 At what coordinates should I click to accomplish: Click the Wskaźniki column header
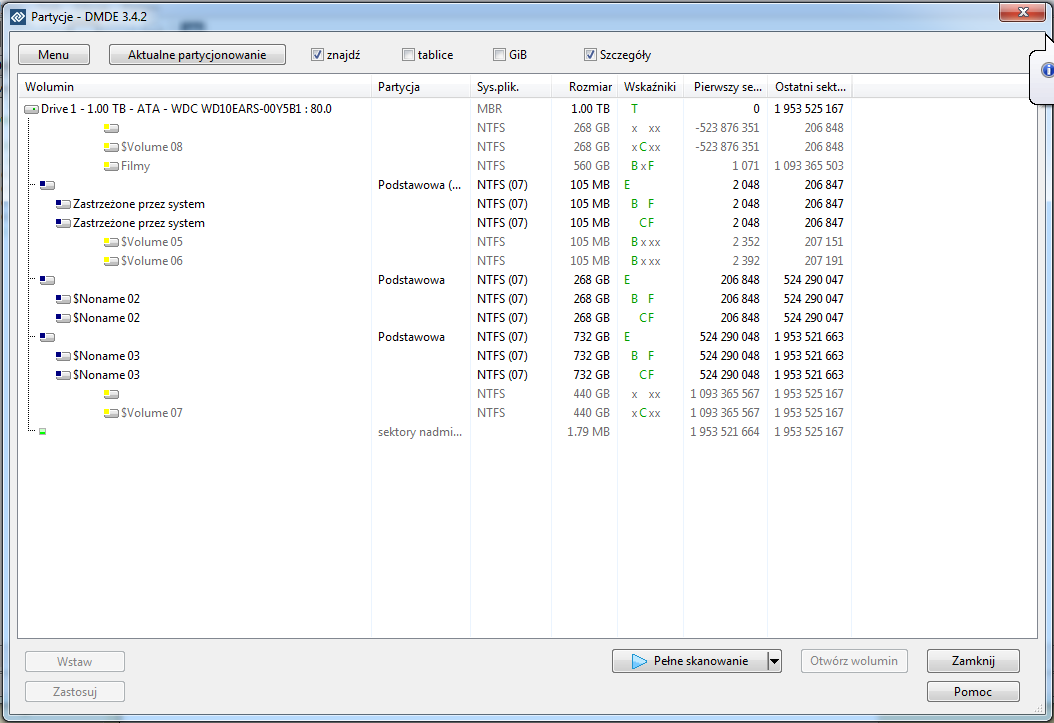[x=650, y=87]
